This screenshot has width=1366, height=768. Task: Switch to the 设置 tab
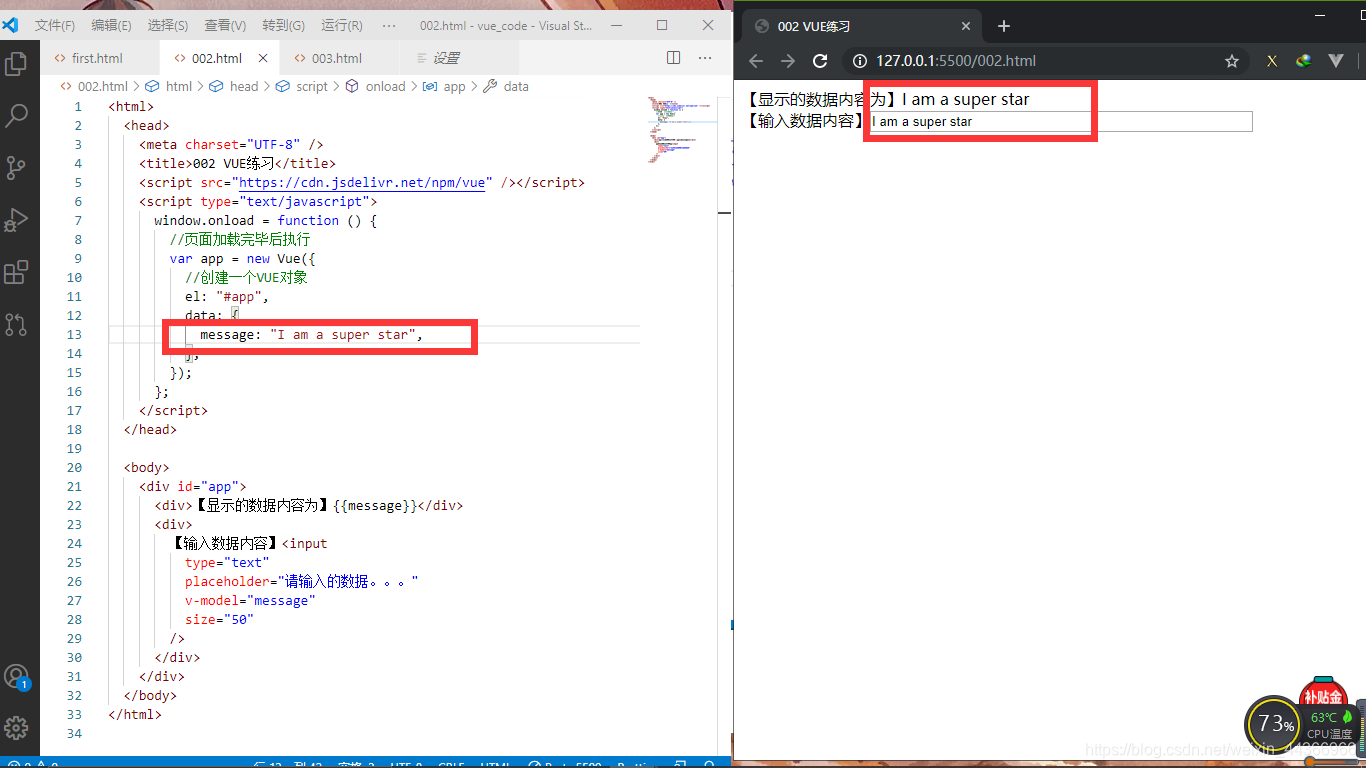pos(446,58)
